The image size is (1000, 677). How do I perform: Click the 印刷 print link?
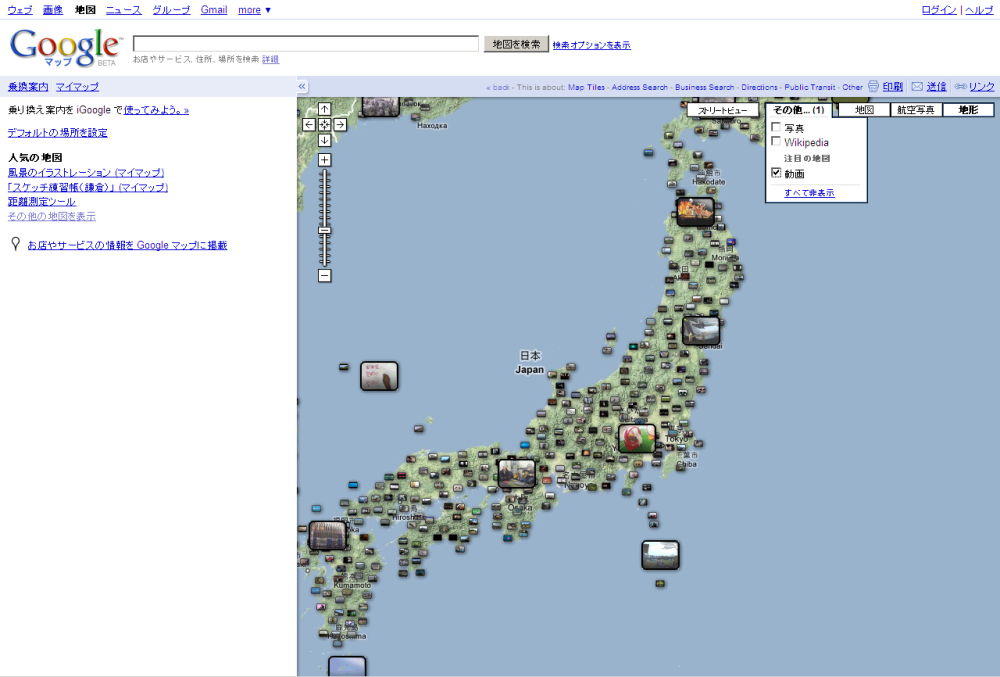pyautogui.click(x=893, y=87)
